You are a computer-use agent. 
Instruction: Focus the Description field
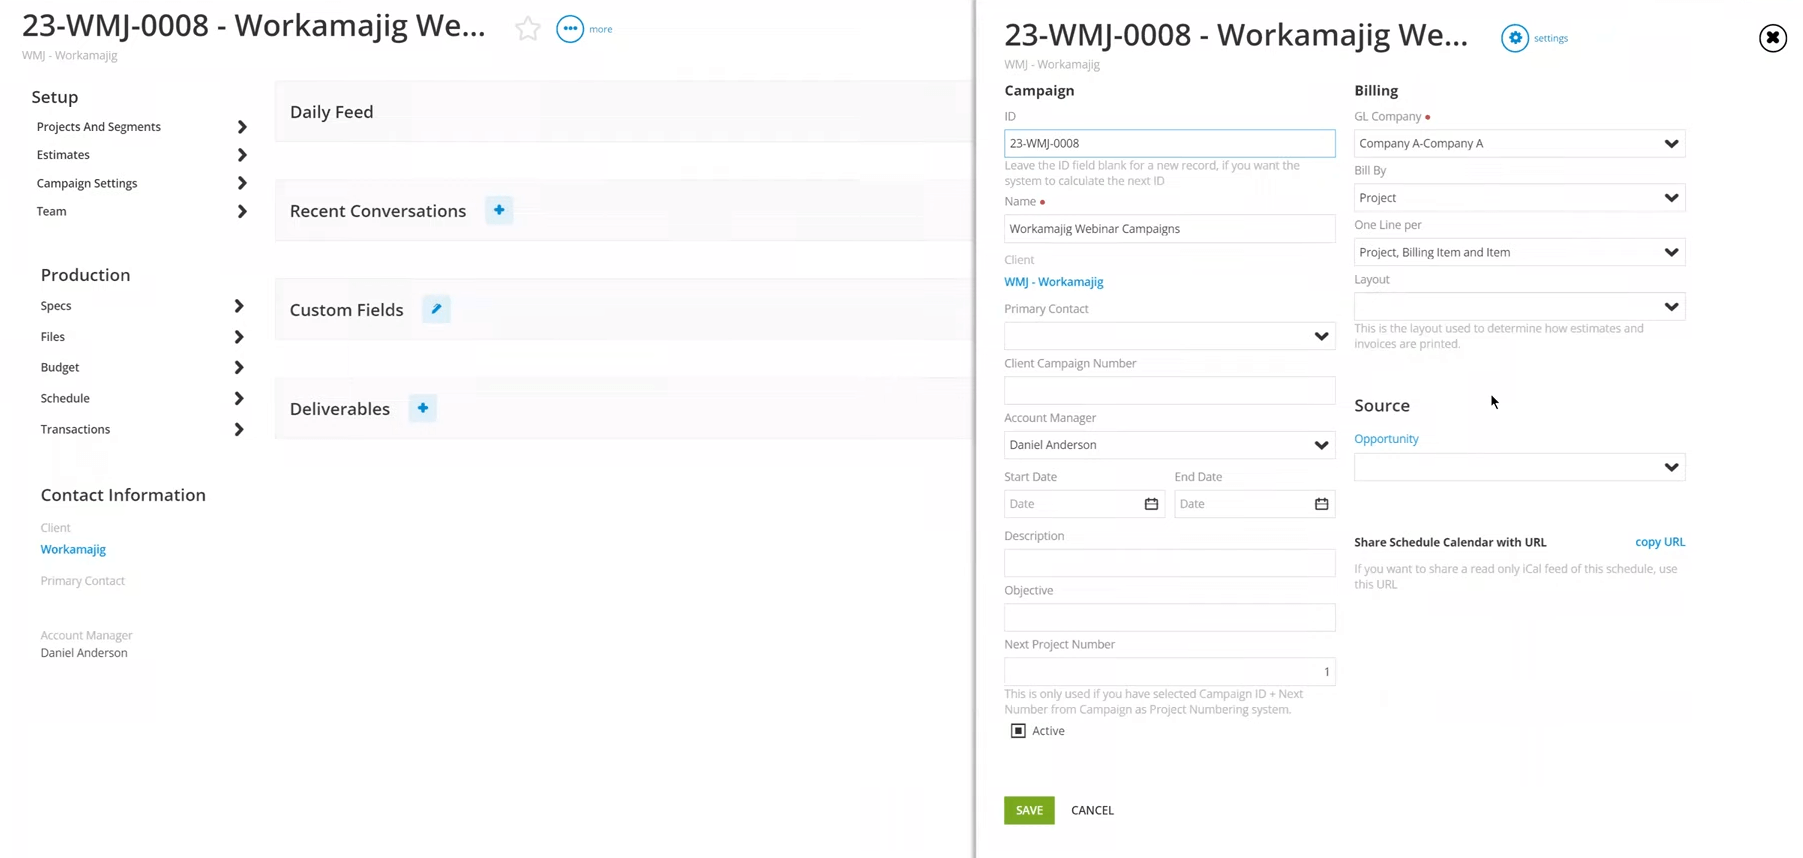(x=1169, y=563)
